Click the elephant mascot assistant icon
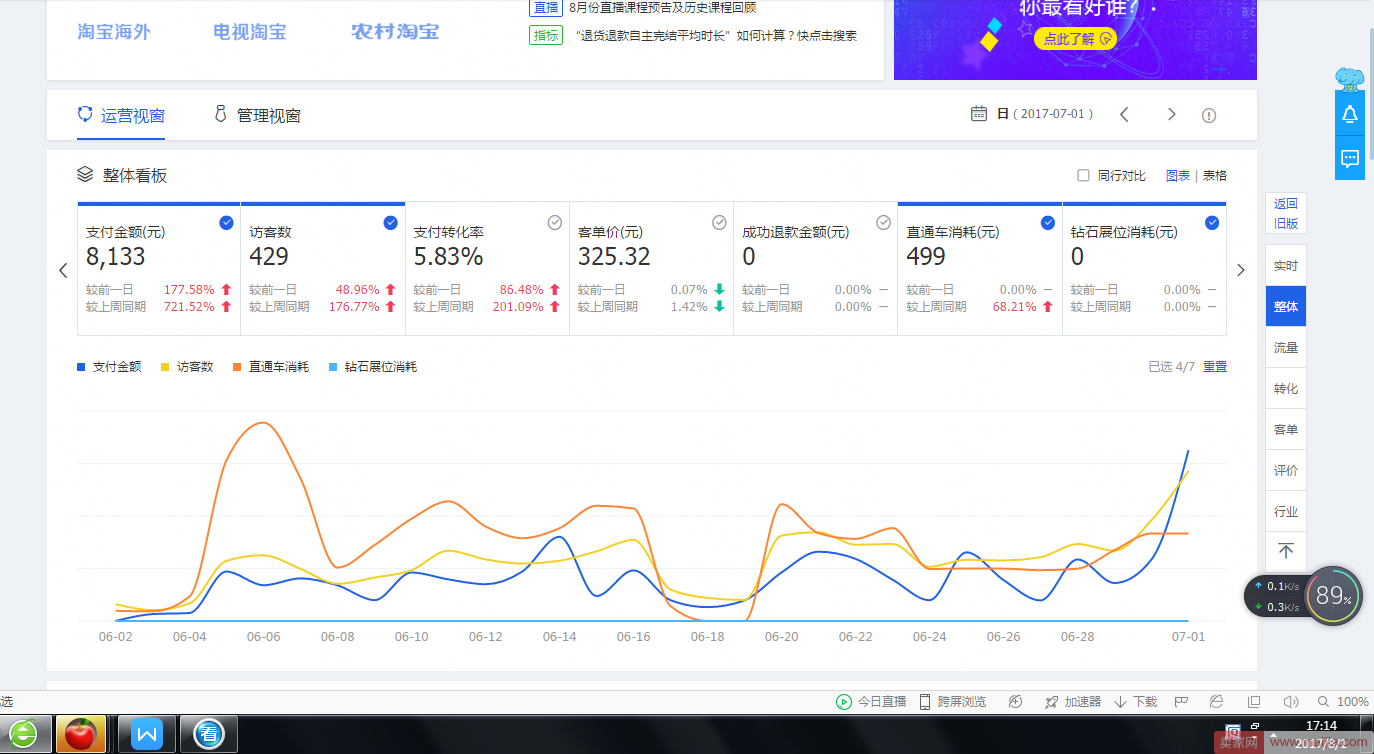 click(1350, 79)
